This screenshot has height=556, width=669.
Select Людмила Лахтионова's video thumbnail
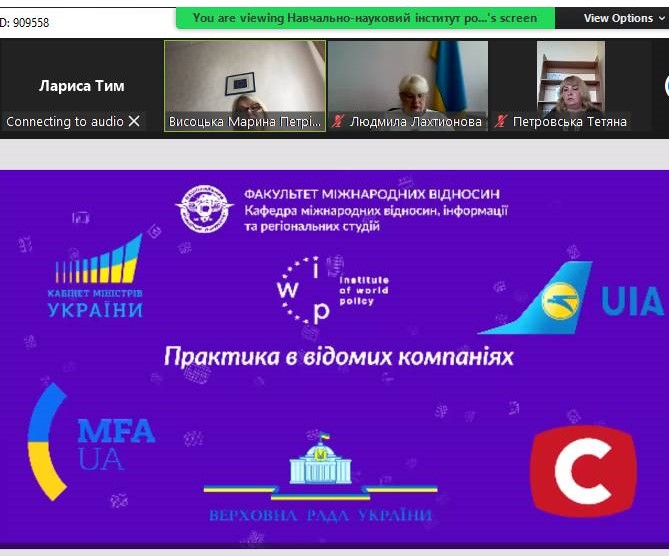[408, 78]
